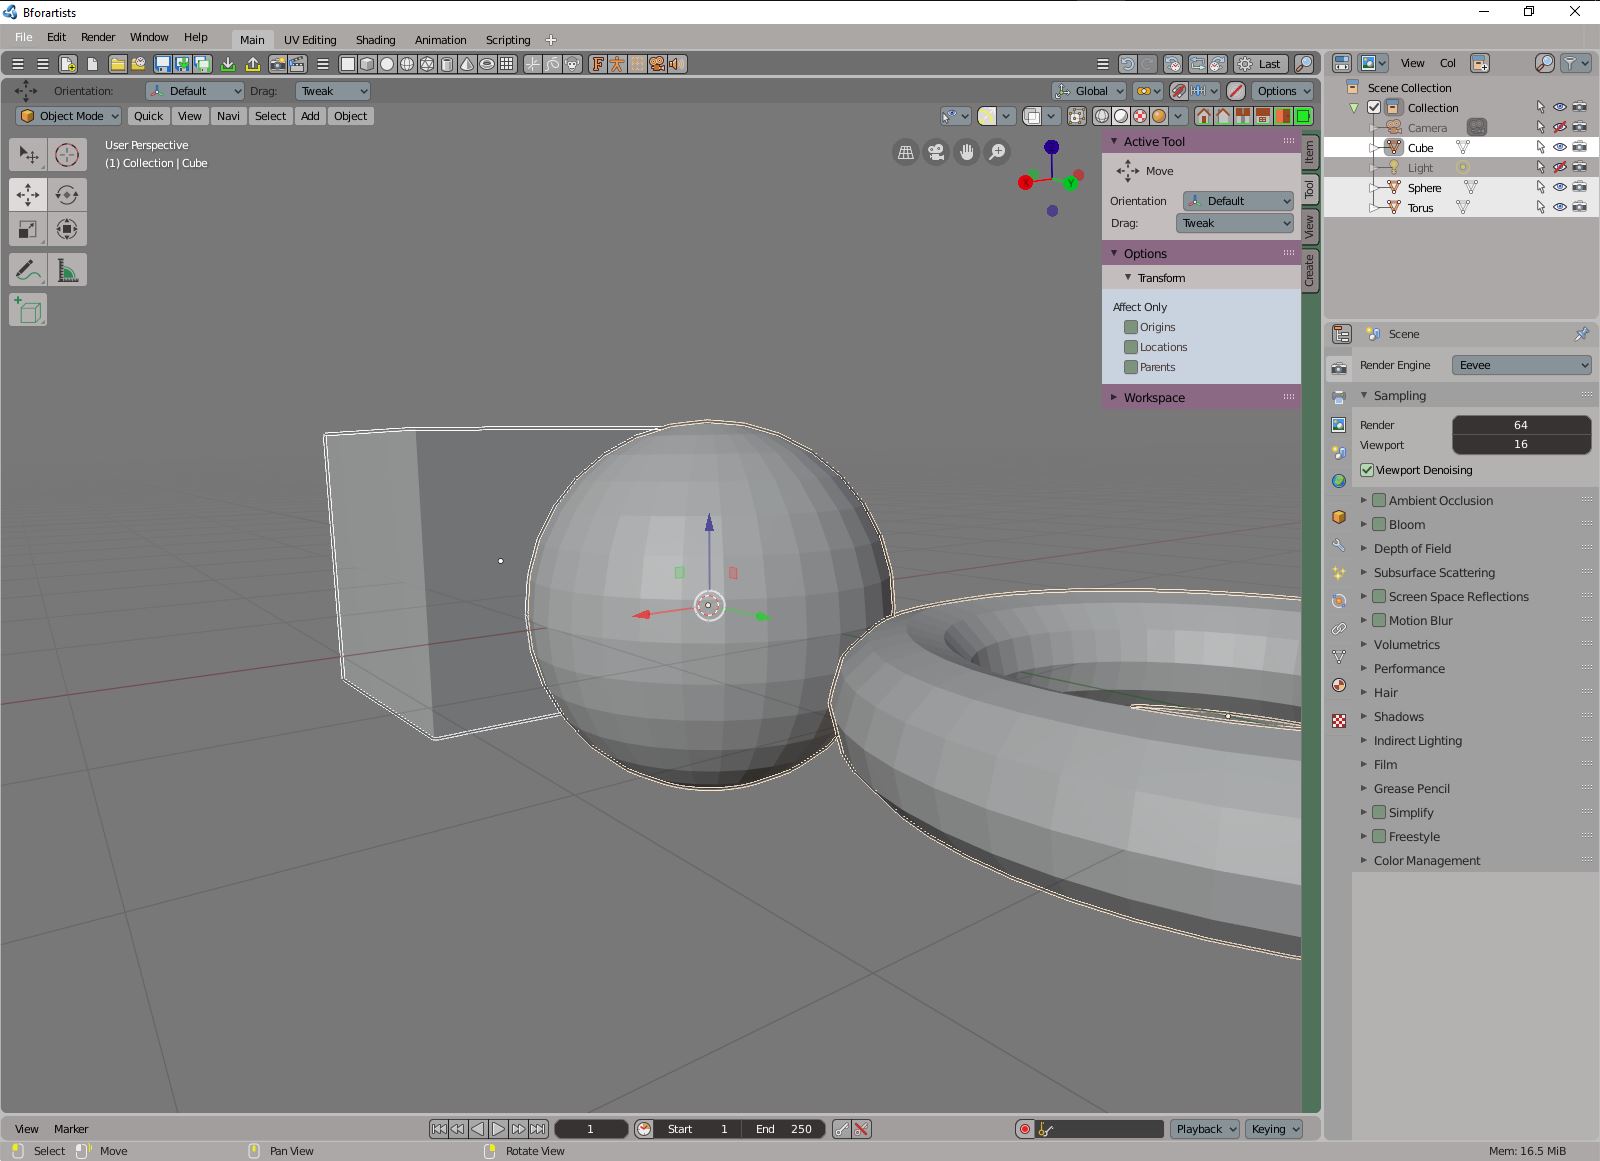Choose the Annotate tool
The height and width of the screenshot is (1161, 1600).
[x=28, y=269]
